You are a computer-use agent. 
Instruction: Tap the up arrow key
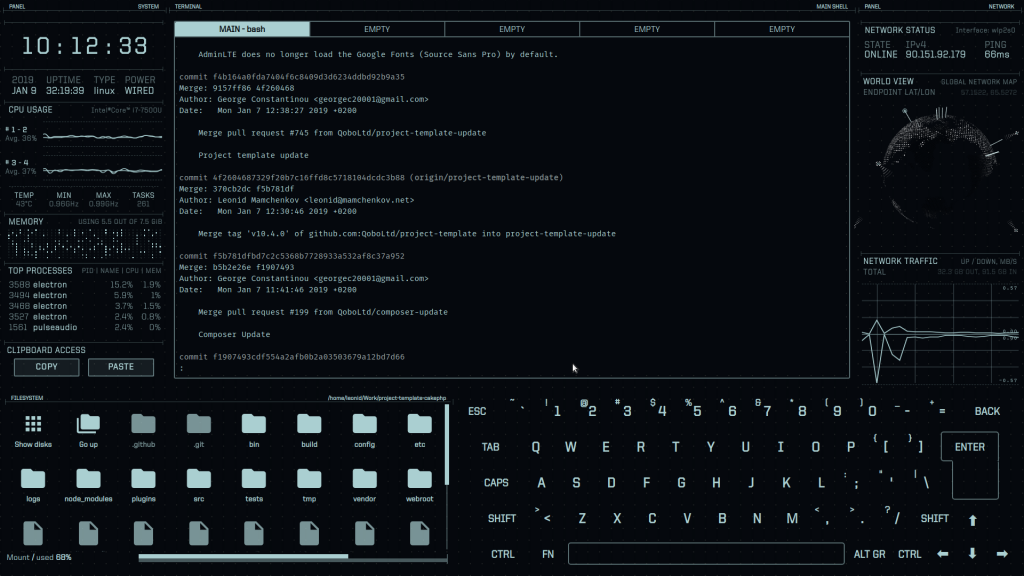(972, 520)
